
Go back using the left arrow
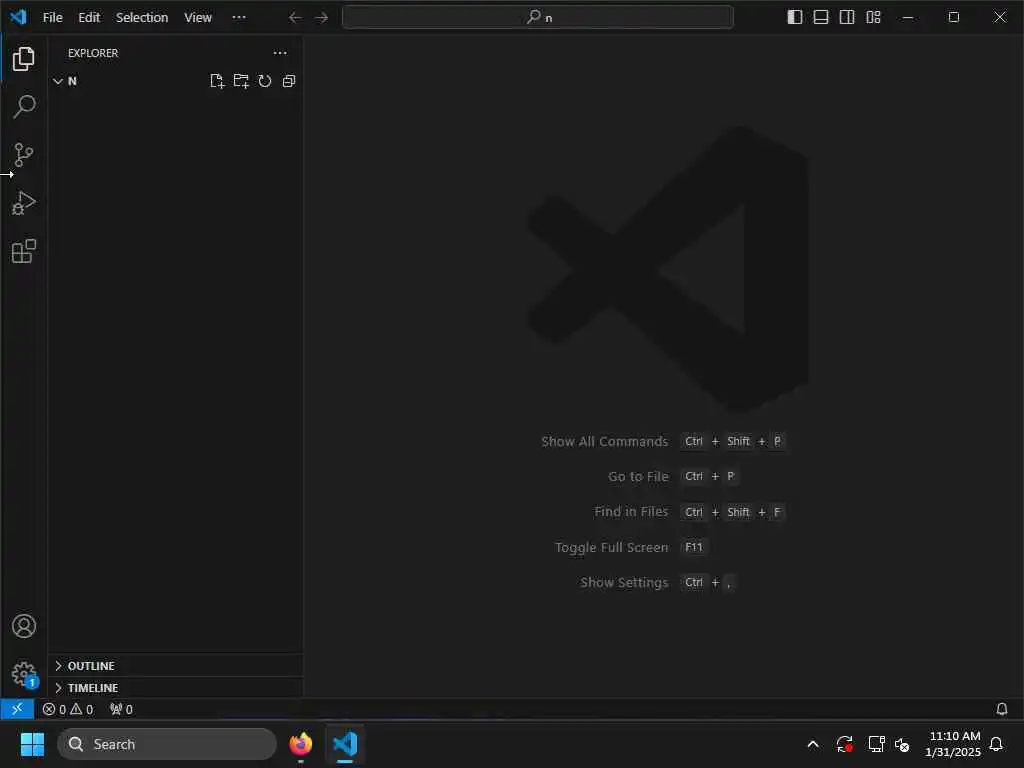pyautogui.click(x=295, y=18)
